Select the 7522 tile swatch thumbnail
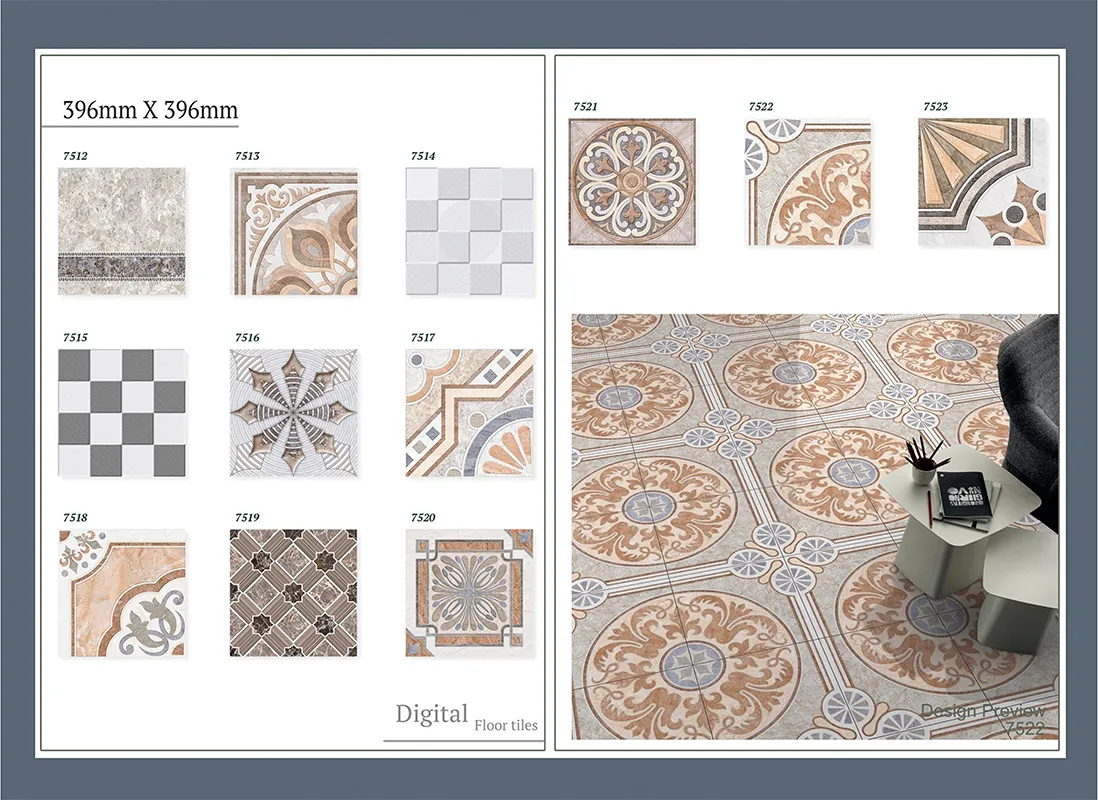Image resolution: width=1098 pixels, height=800 pixels. [807, 182]
